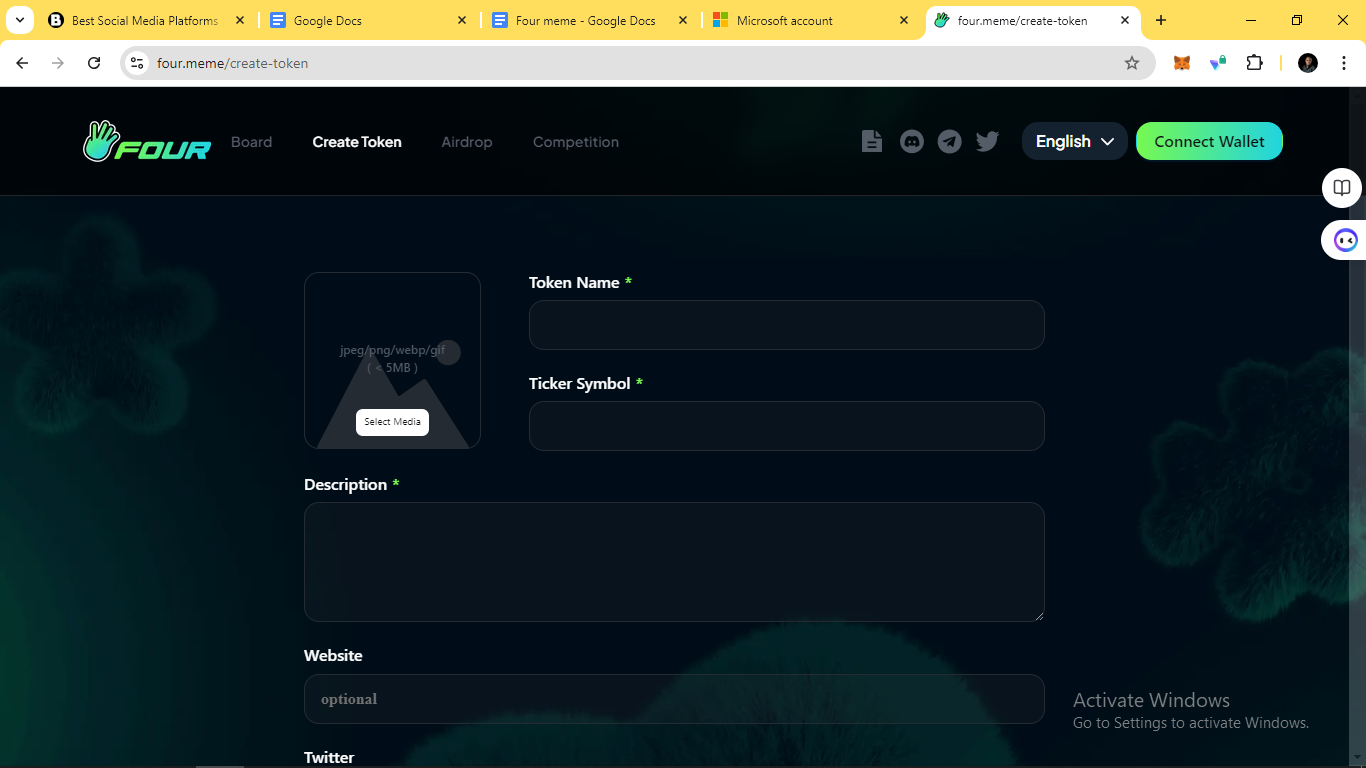Bookmark this page with the star icon
This screenshot has width=1366, height=768.
point(1132,63)
